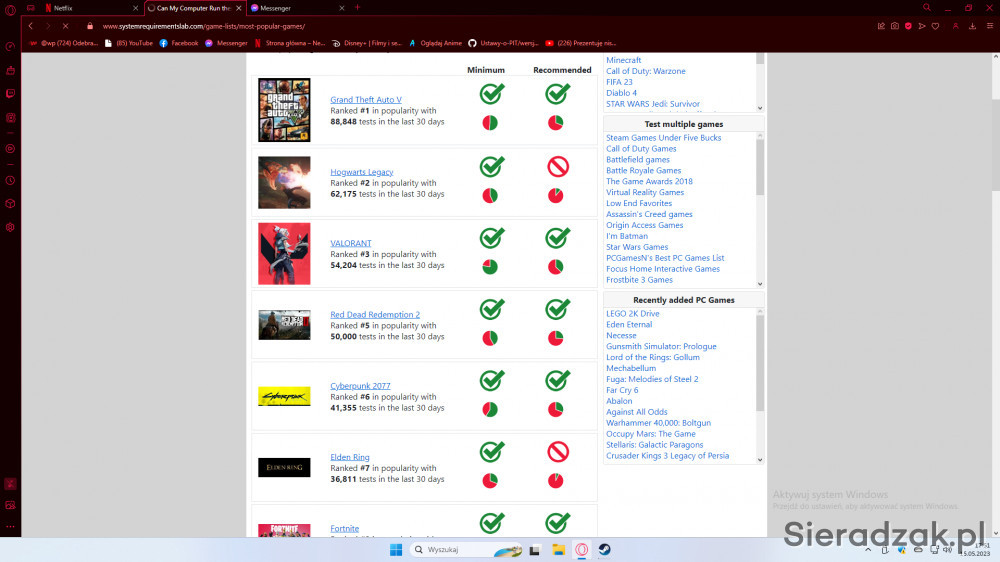The height and width of the screenshot is (562, 1000).
Task: Open the Easy Setup menu icon
Action: pyautogui.click(x=990, y=26)
